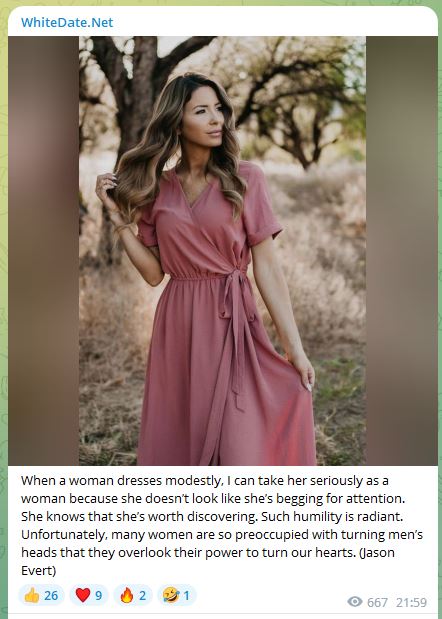The width and height of the screenshot is (442, 619).
Task: Open the WhiteDate.Net channel name link
Action: point(67,22)
